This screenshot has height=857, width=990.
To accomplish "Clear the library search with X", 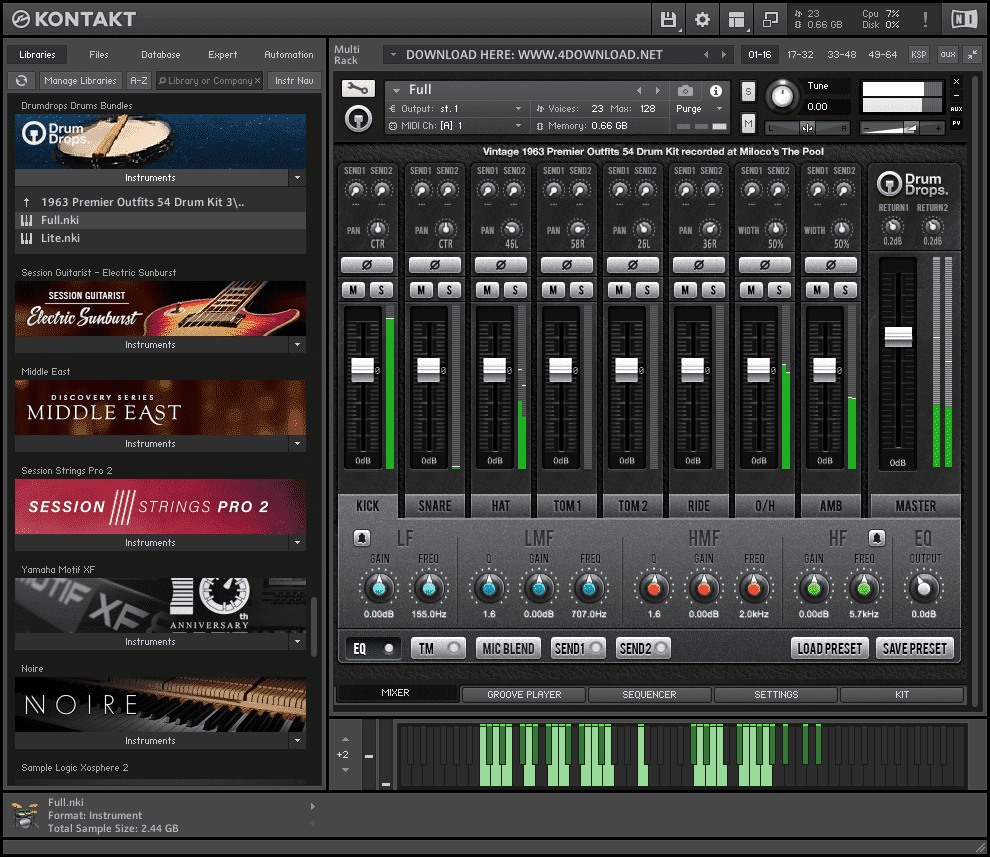I will coord(258,81).
